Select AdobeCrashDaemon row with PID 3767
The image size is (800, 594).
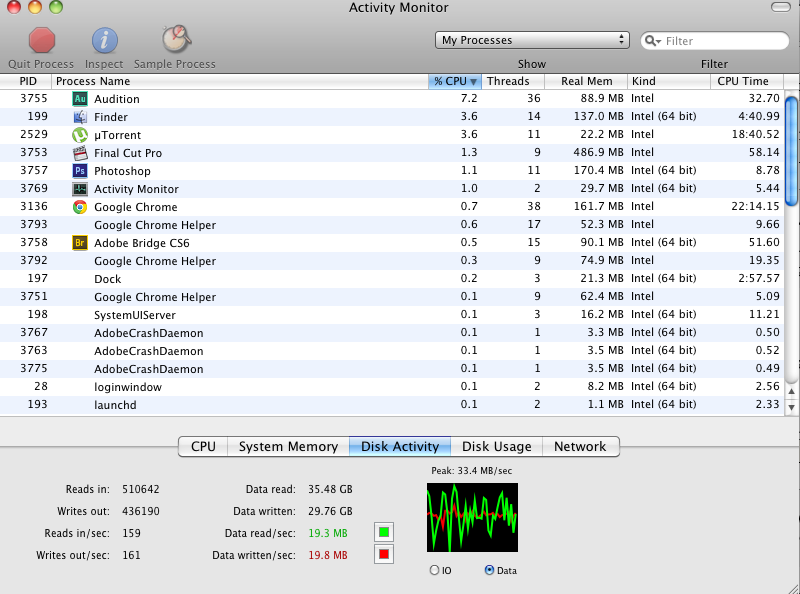click(x=392, y=333)
